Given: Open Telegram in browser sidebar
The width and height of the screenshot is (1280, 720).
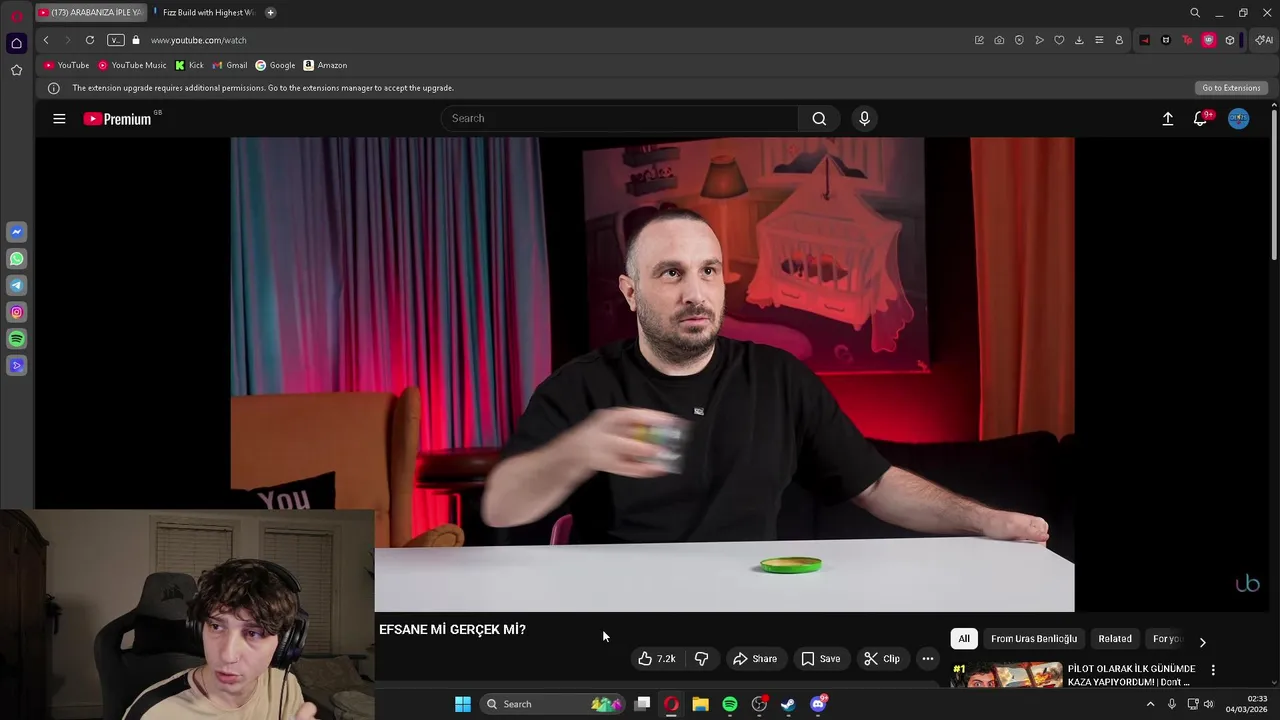Looking at the screenshot, I should tap(16, 286).
